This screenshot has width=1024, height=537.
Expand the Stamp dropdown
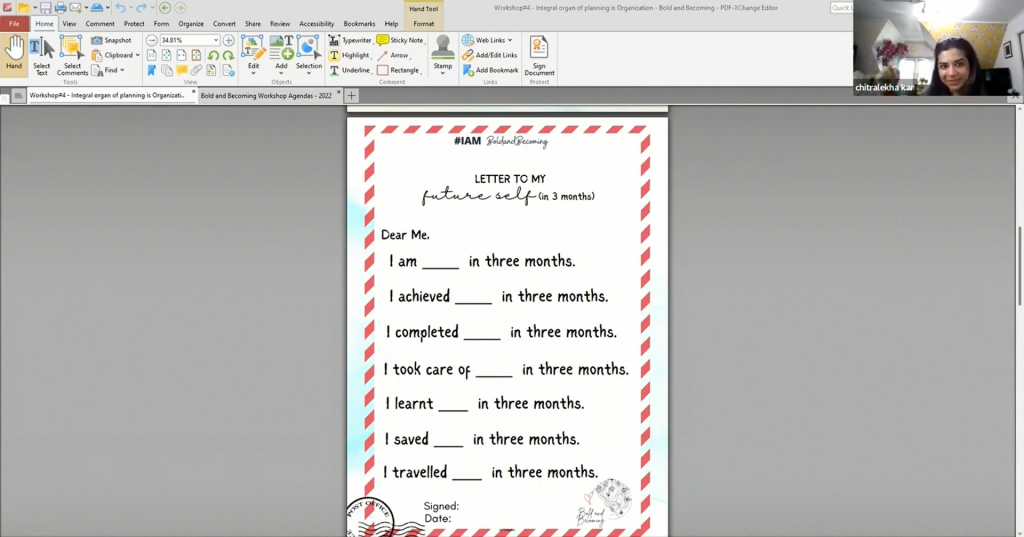443,72
